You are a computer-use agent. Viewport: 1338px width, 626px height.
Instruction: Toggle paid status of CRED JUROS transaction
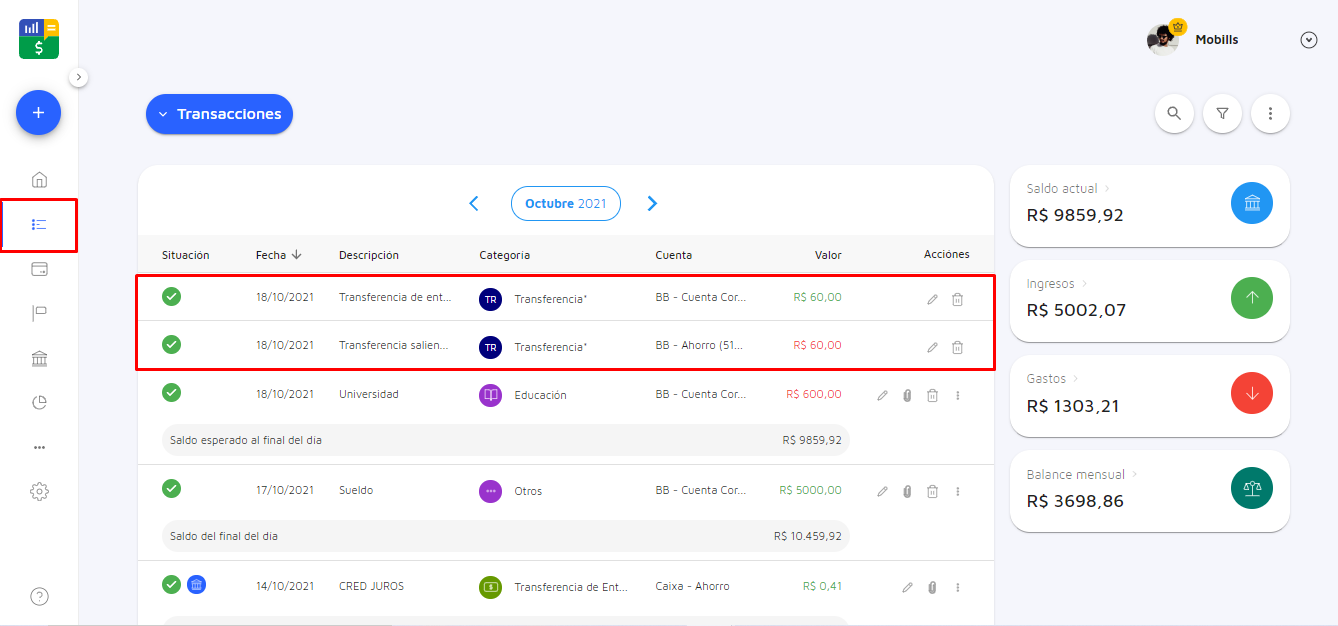(x=172, y=585)
